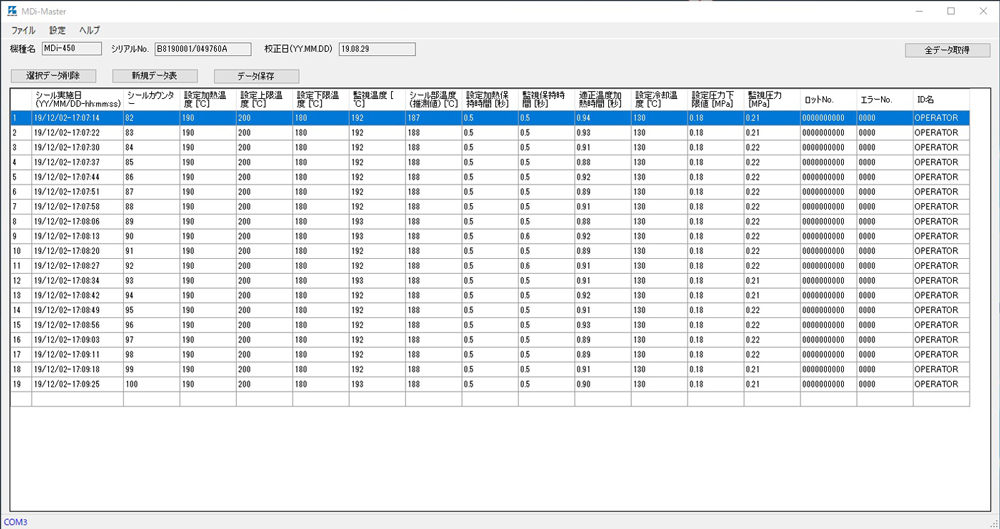
Task: Click the 校正日 field showing 19.08.29
Action: click(376, 48)
